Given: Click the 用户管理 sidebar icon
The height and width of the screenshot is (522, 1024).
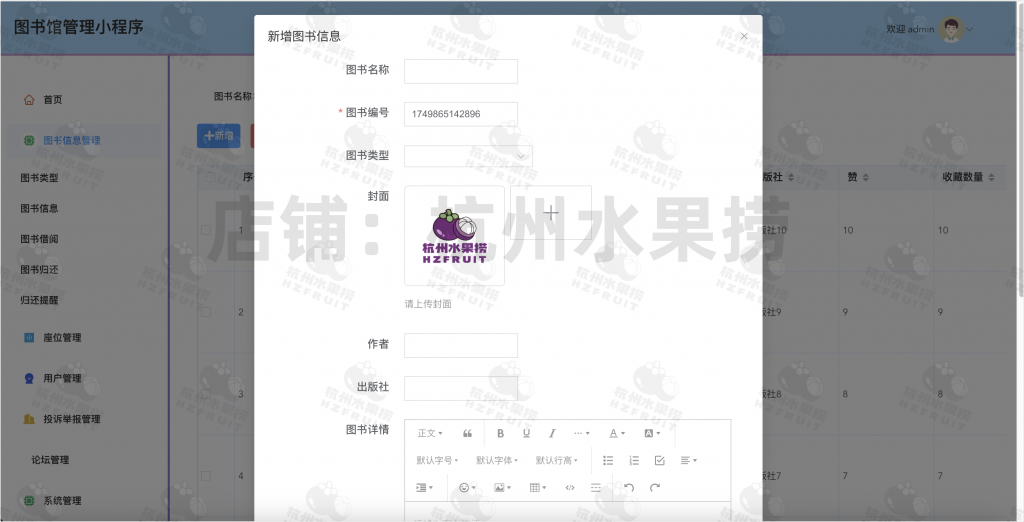Looking at the screenshot, I should [x=29, y=378].
